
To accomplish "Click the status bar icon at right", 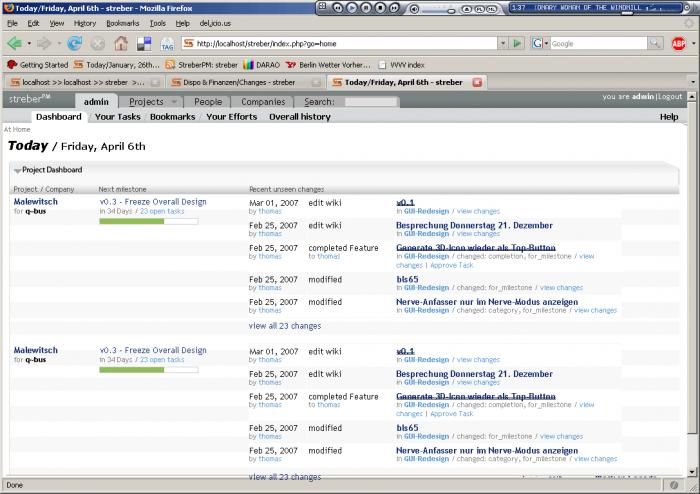I will [674, 485].
